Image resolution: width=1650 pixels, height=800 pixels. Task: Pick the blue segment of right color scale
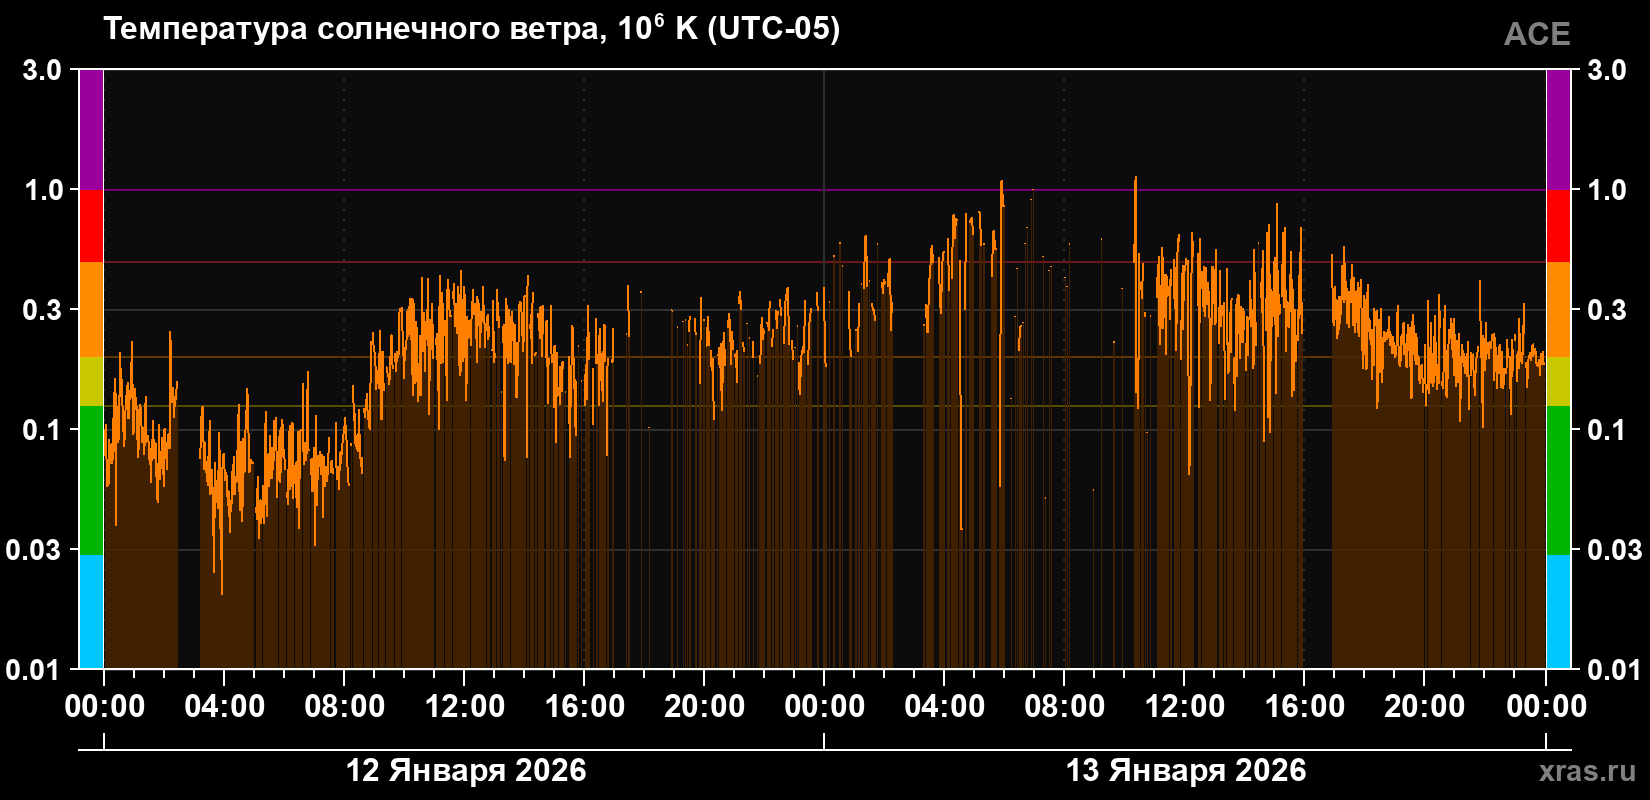click(1558, 612)
